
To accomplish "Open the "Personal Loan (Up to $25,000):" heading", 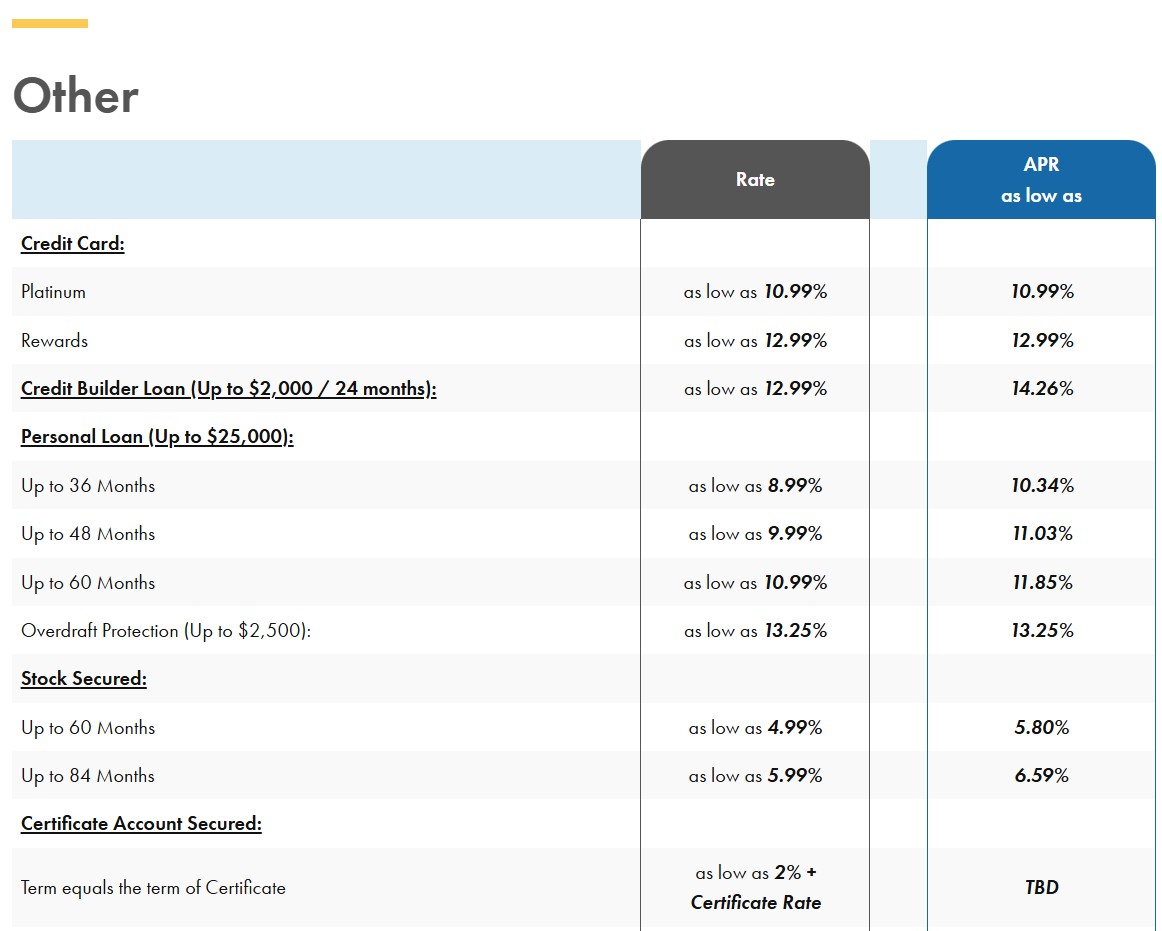I will [157, 437].
